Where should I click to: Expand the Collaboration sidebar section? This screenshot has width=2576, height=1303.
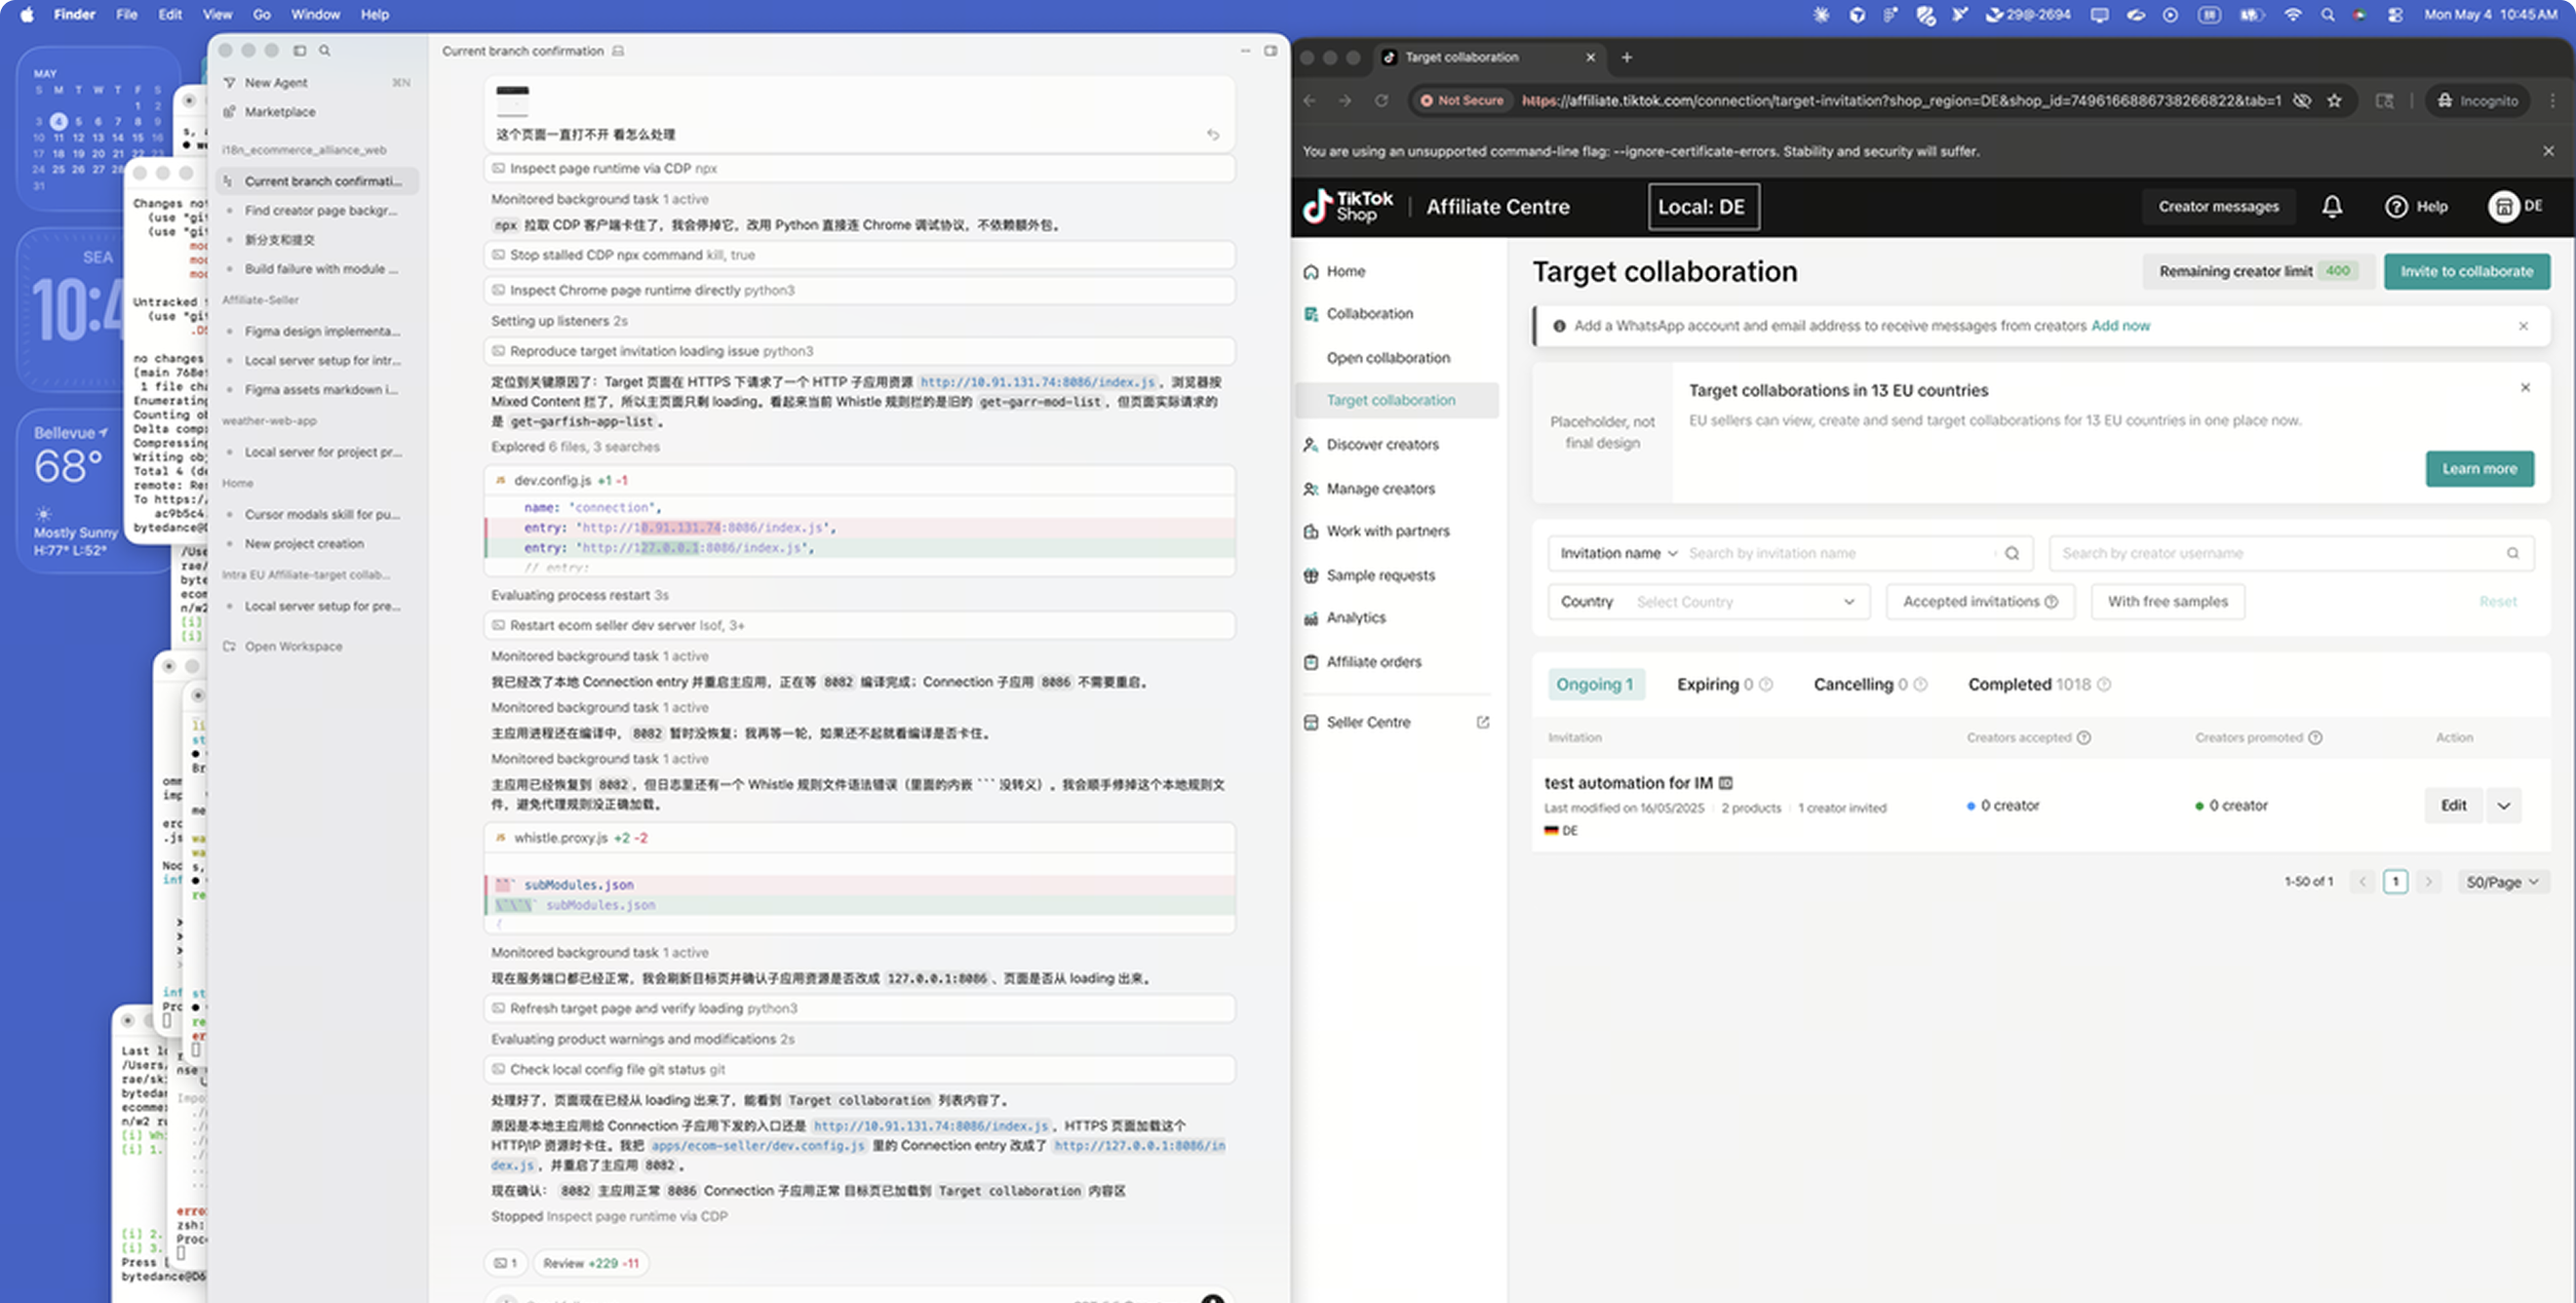1369,314
